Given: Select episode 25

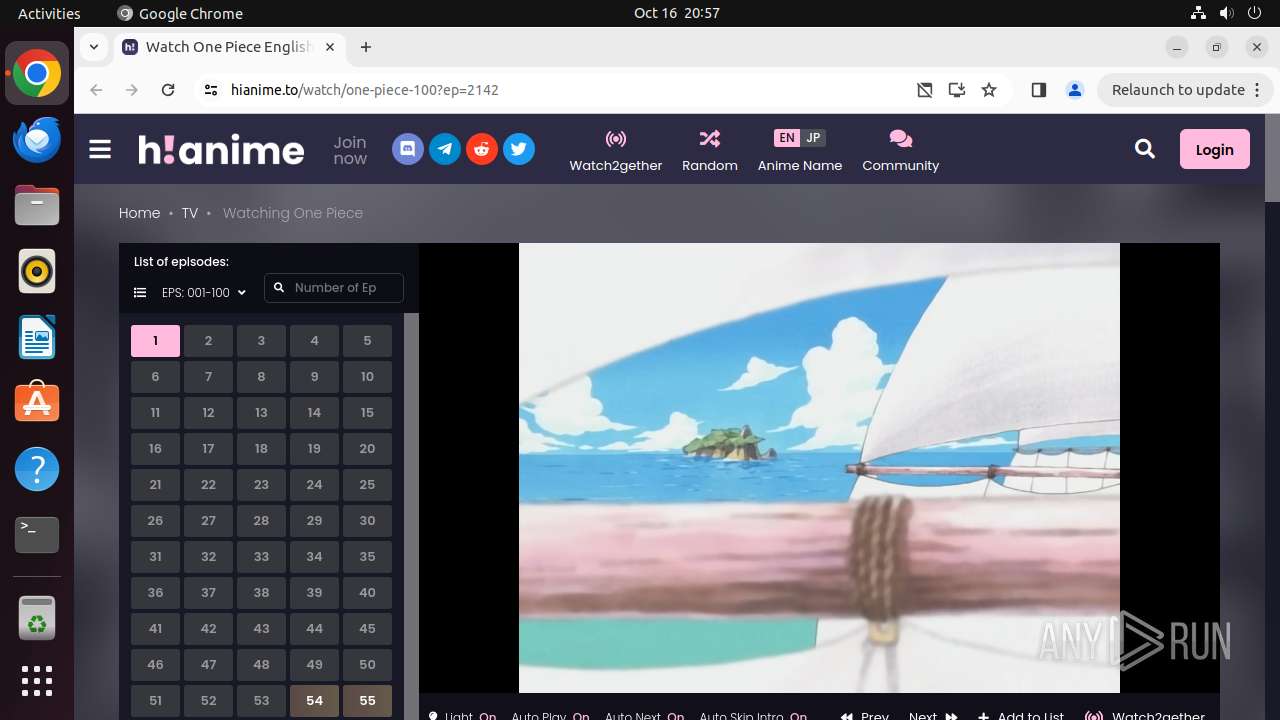Looking at the screenshot, I should coord(367,485).
